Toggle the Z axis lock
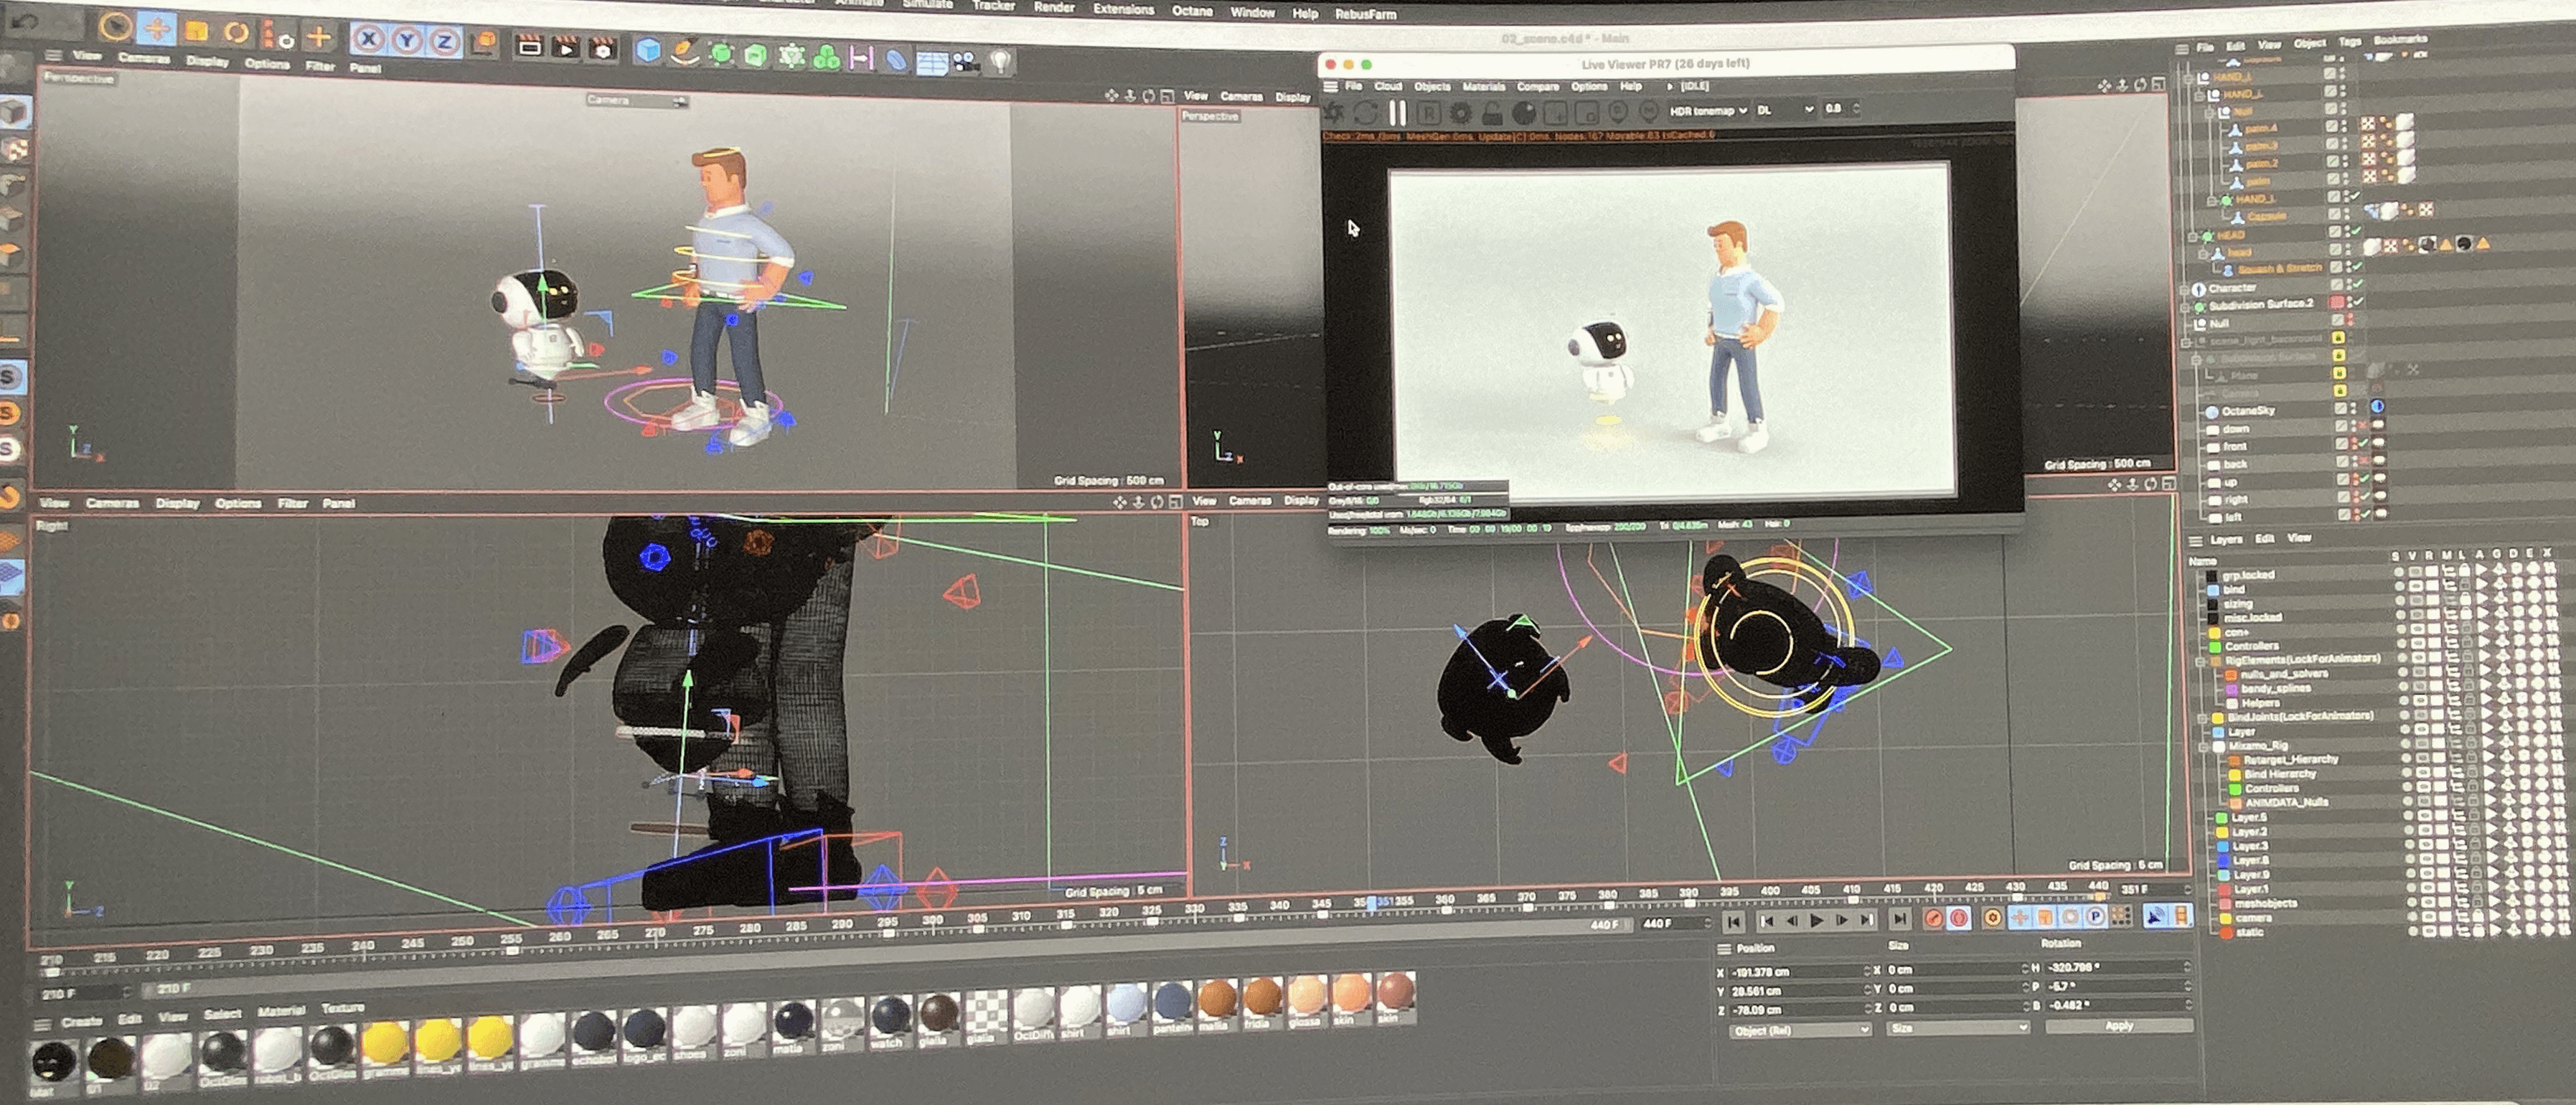The image size is (2576, 1105). click(444, 41)
